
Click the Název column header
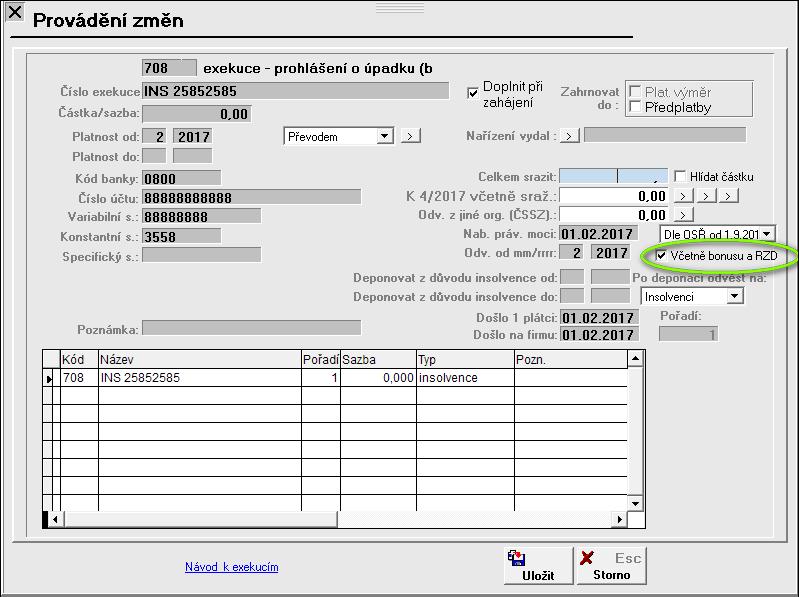pyautogui.click(x=200, y=359)
